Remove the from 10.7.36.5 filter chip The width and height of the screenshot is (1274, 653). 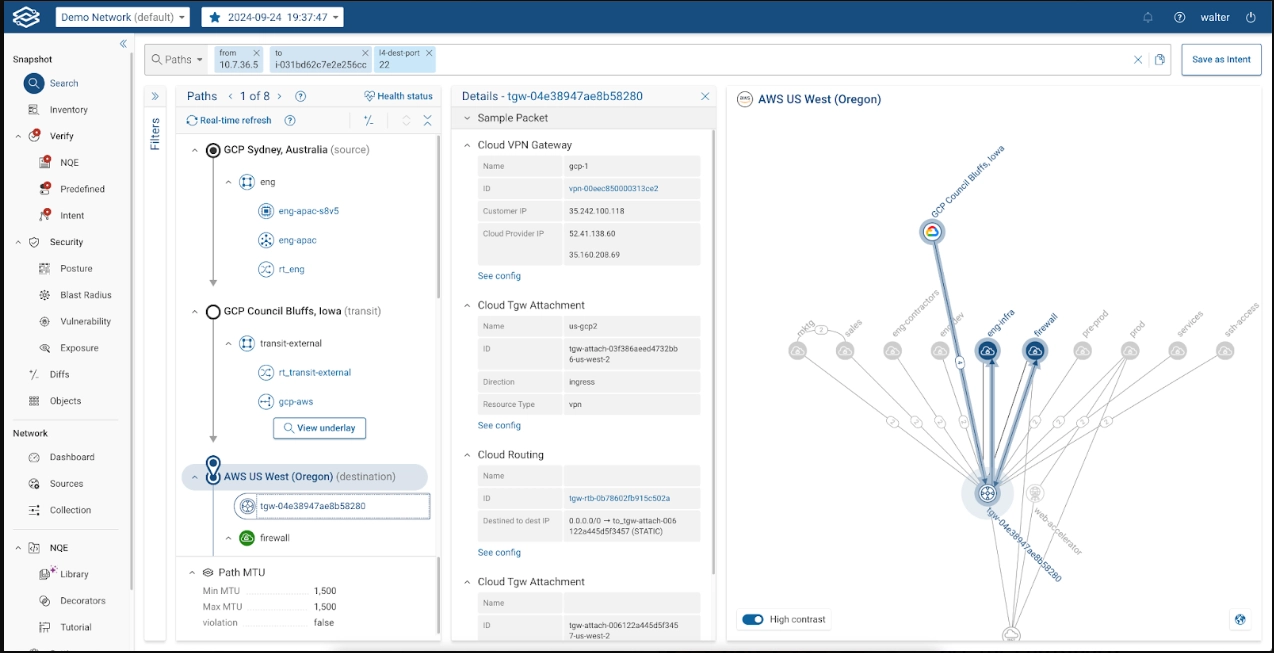(256, 53)
